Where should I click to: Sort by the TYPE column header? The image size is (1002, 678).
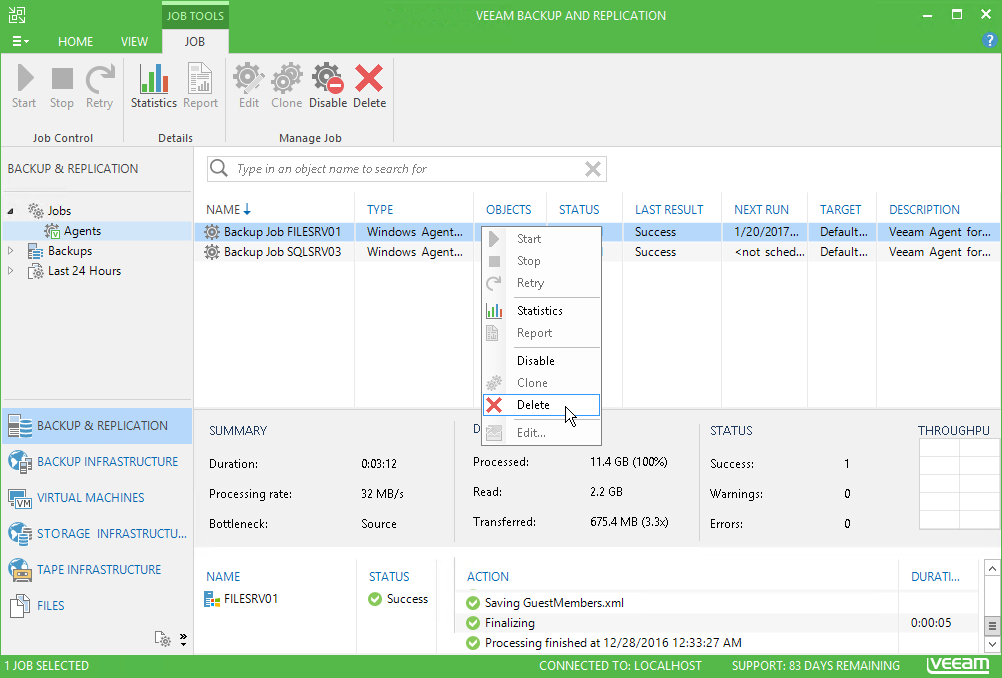pos(380,210)
